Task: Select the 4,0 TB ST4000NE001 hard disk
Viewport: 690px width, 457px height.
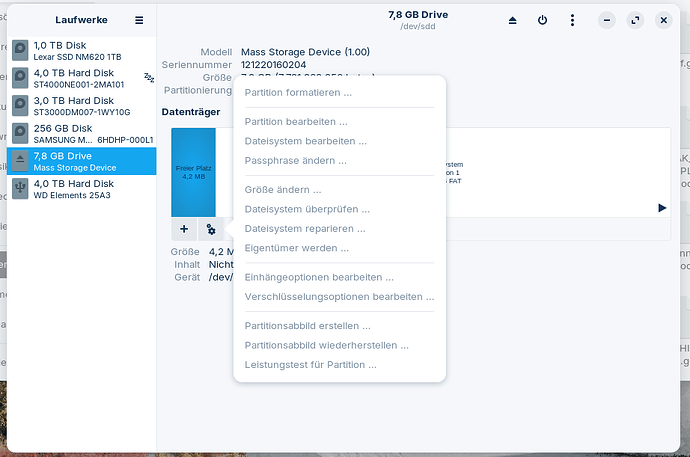Action: click(x=80, y=78)
